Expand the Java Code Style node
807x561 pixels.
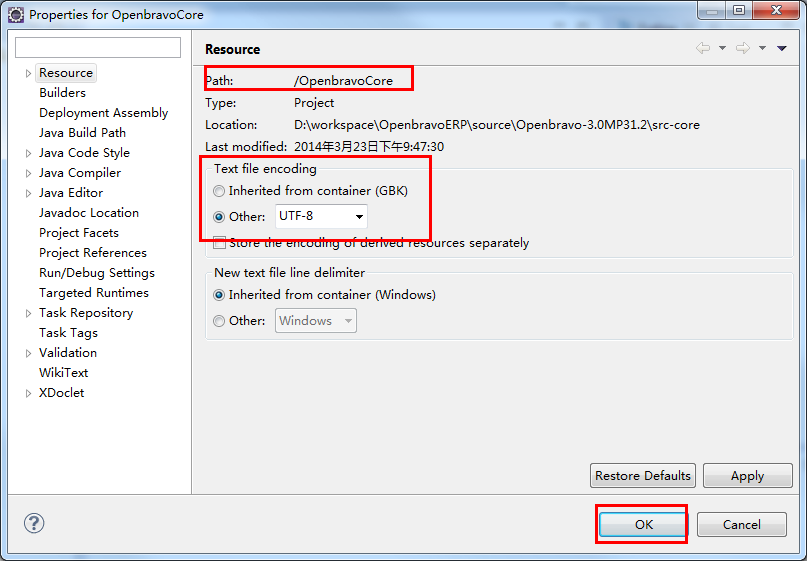tap(28, 153)
